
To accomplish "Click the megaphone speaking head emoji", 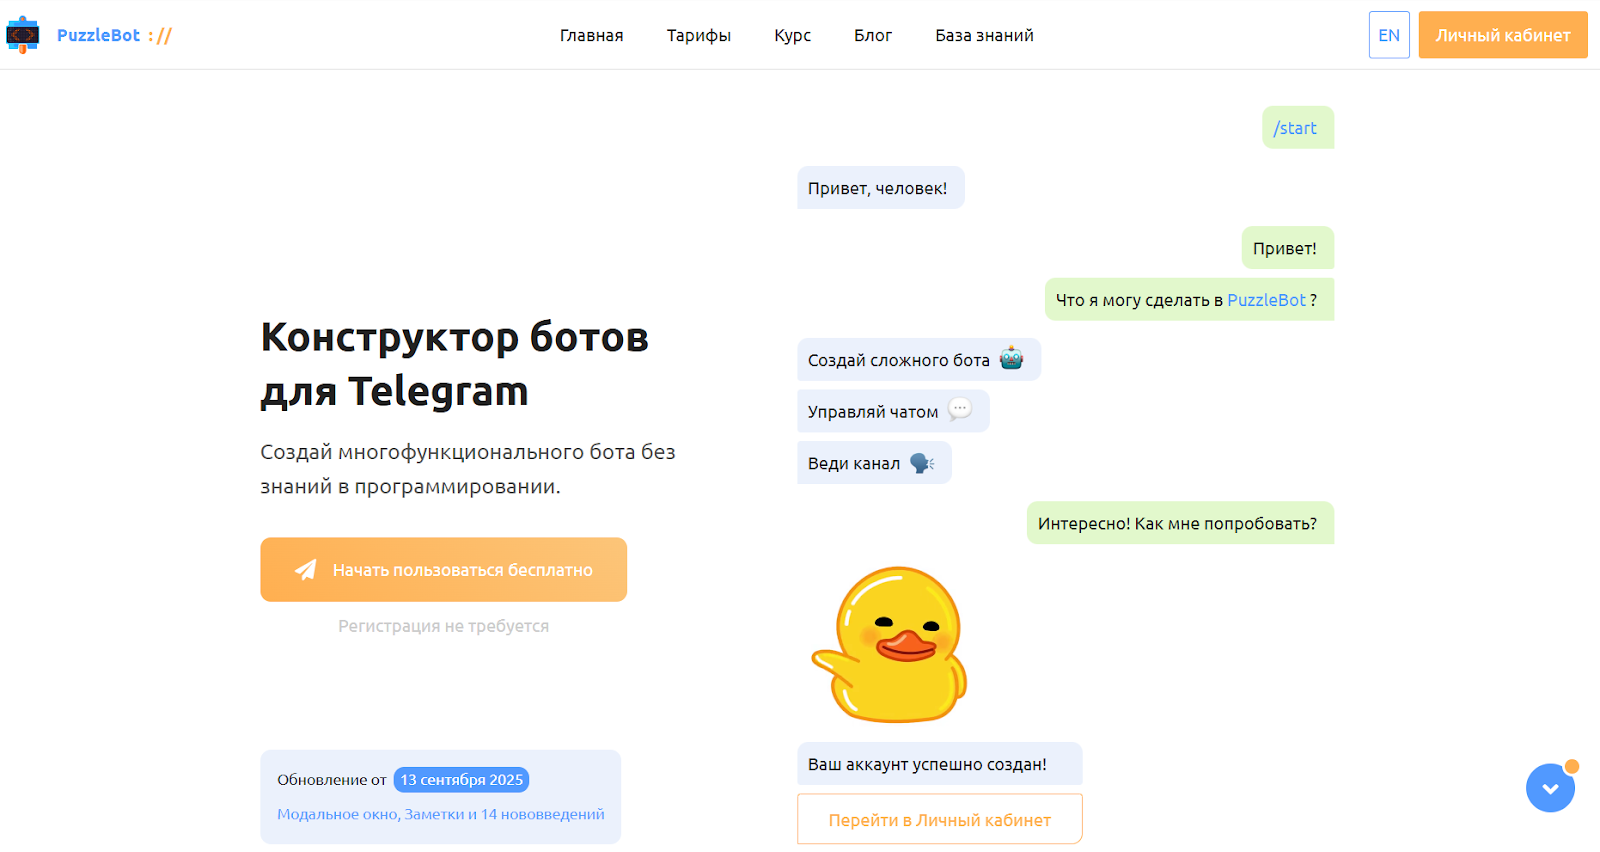I will 922,463.
